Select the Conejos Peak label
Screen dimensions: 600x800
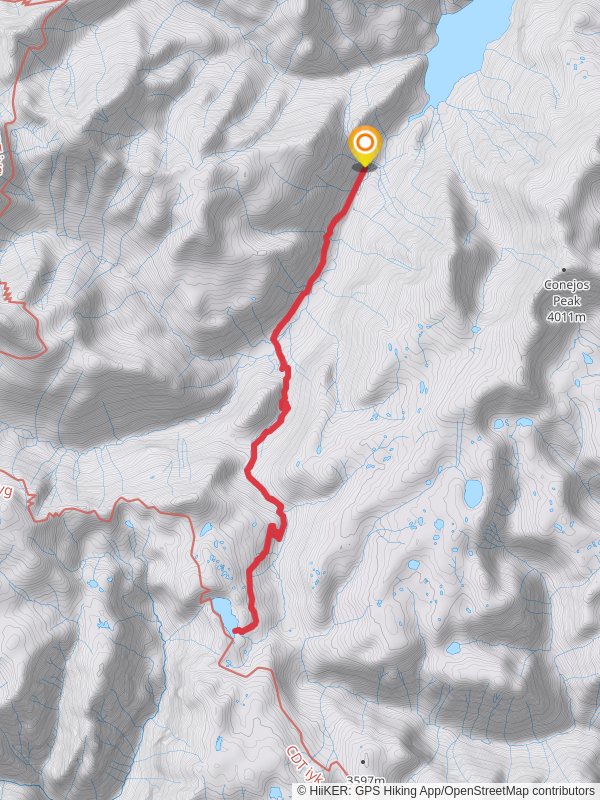(566, 293)
